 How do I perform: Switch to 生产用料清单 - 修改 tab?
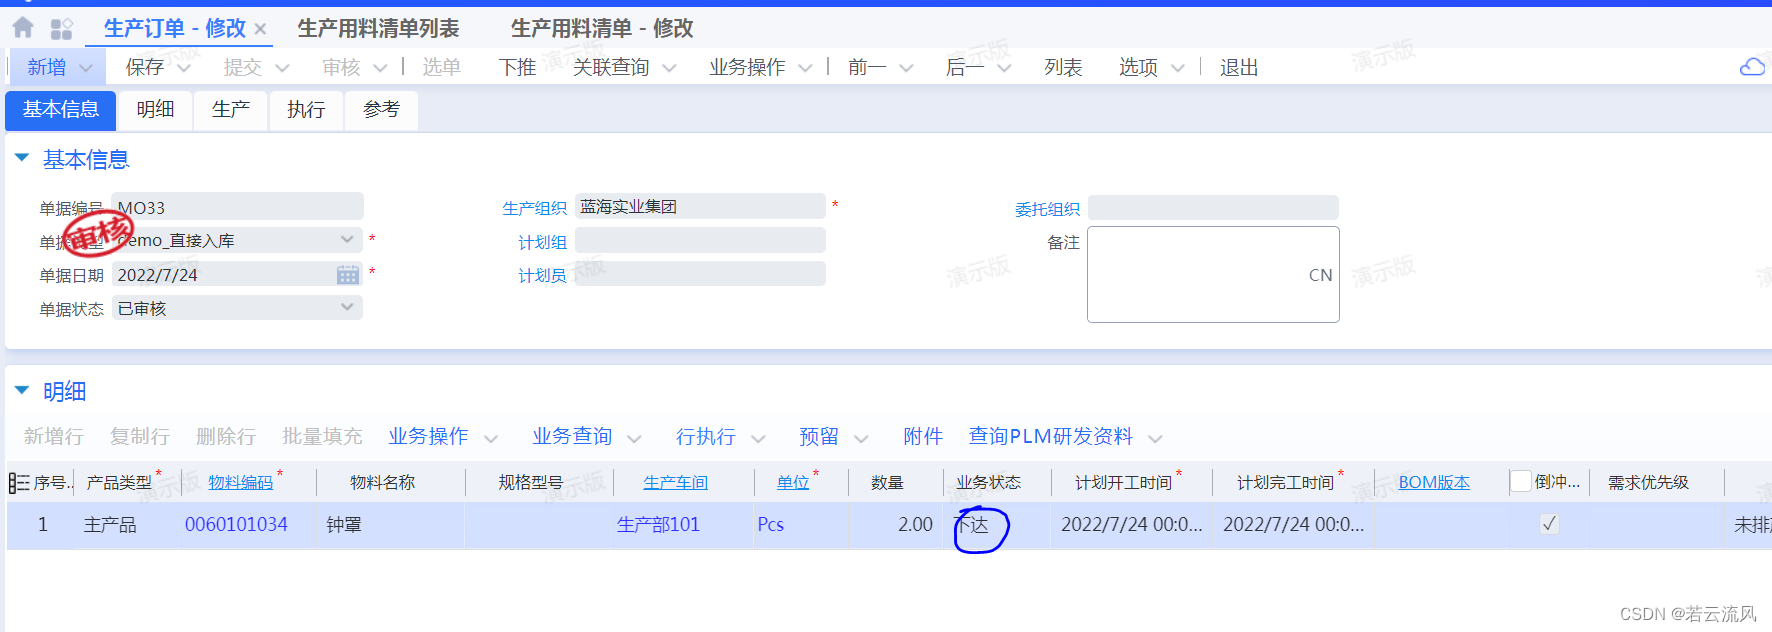click(x=602, y=29)
